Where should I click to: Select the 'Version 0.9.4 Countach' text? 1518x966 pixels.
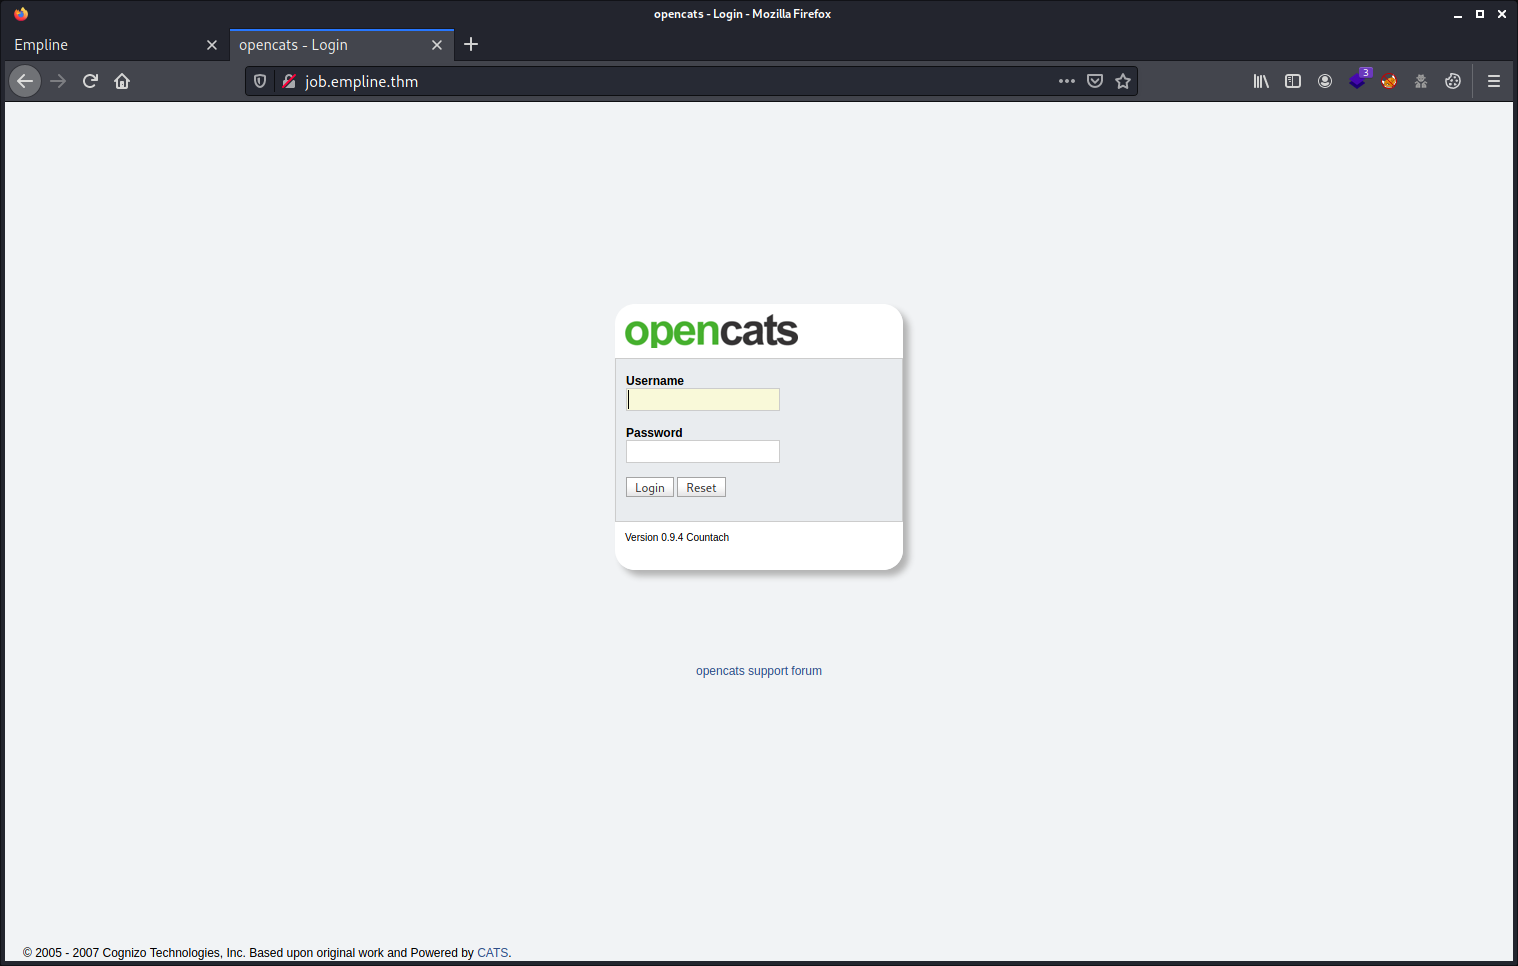pyautogui.click(x=677, y=538)
